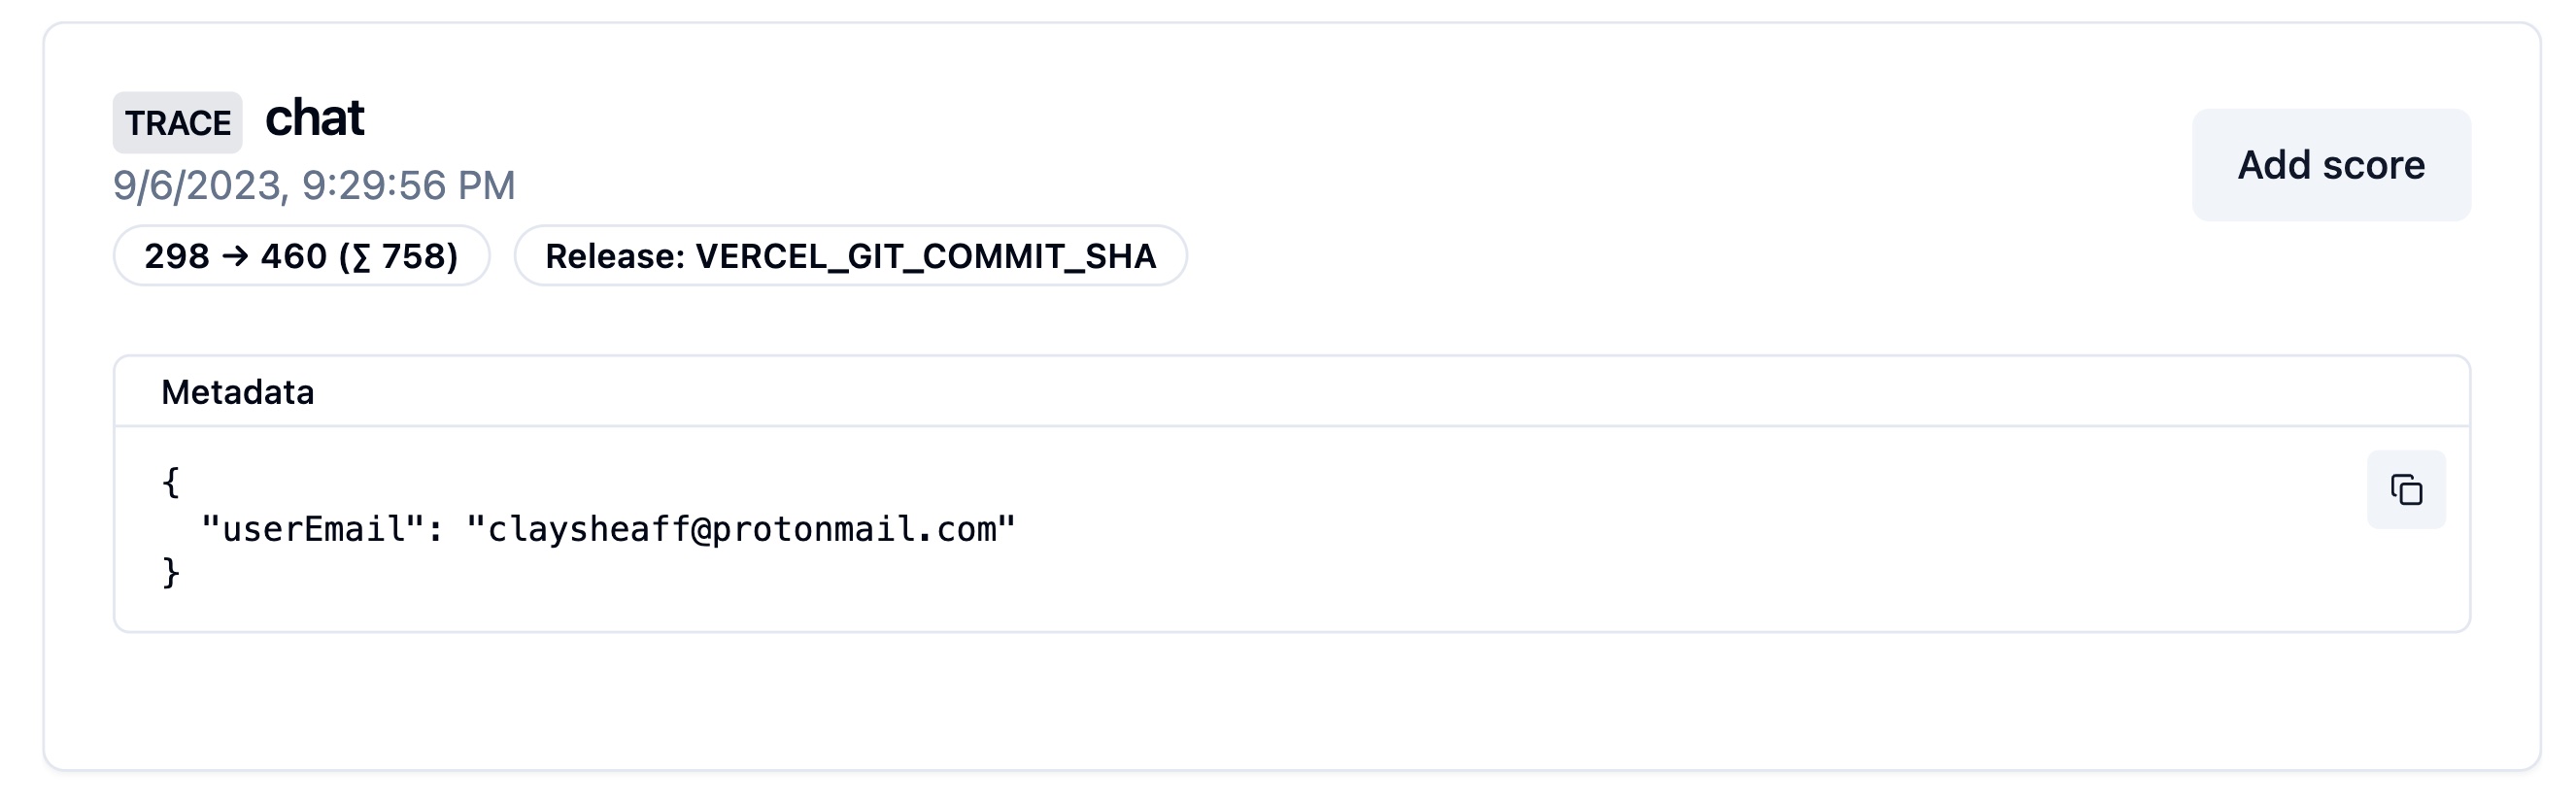Screen dimensions: 2576x802
Task: Click the opening curly brace of the JSON
Action: pos(171,482)
